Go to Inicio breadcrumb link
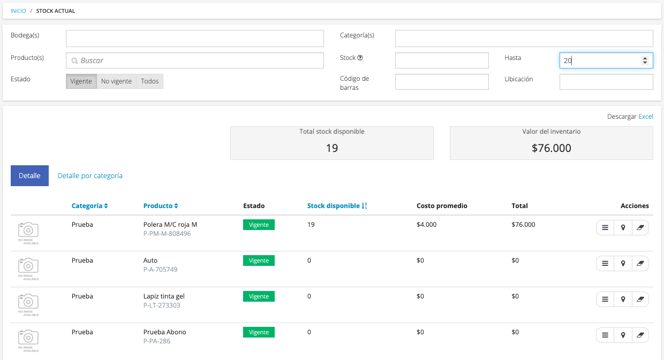 [18, 11]
